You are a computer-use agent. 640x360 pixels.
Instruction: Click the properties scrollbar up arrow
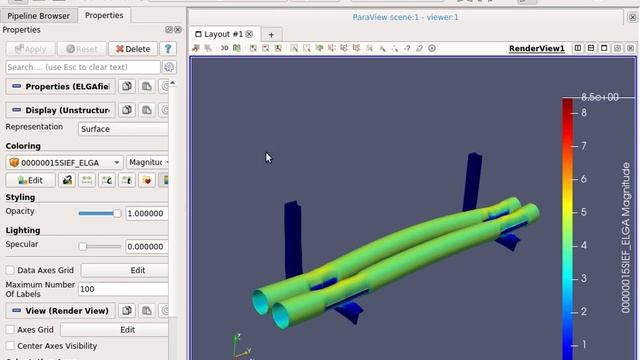point(173,83)
